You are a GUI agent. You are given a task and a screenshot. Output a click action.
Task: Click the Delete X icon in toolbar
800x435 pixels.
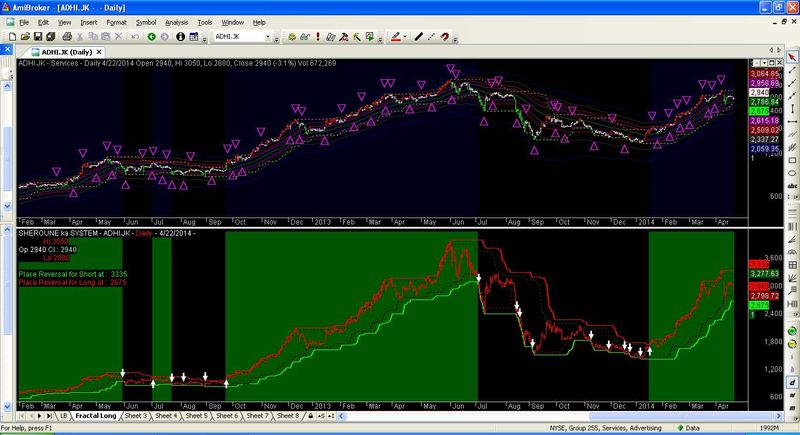[118, 37]
